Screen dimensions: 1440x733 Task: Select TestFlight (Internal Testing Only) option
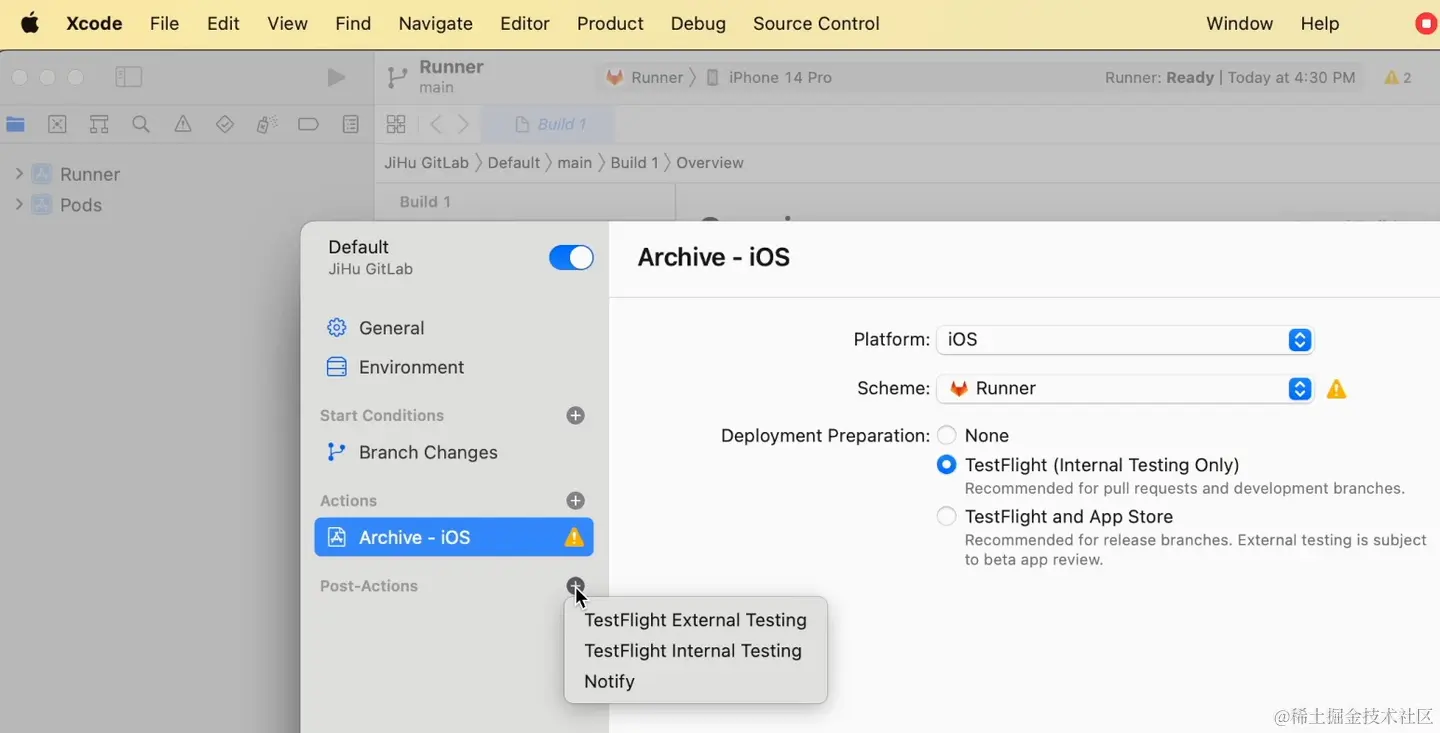946,465
